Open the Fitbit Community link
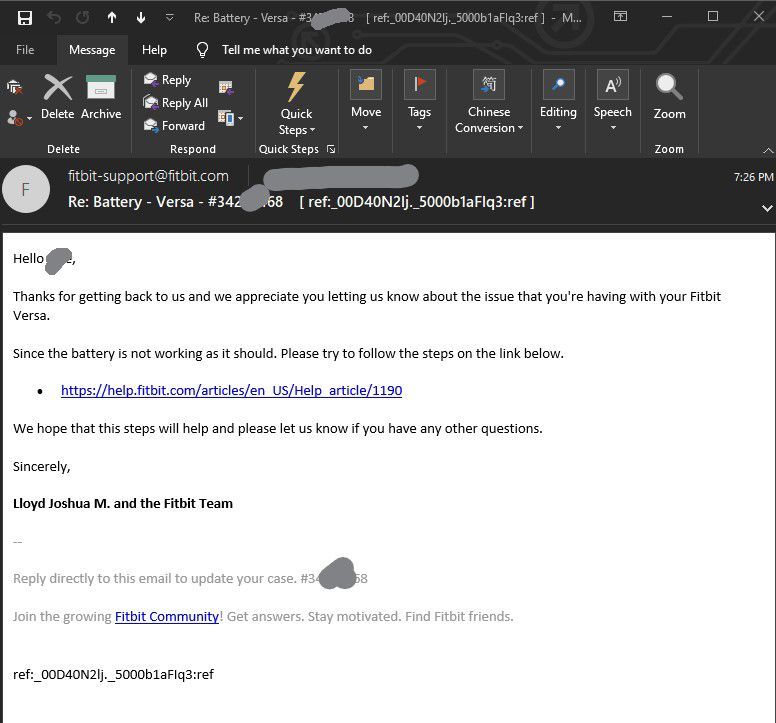Screen dimensions: 776x723 167,617
